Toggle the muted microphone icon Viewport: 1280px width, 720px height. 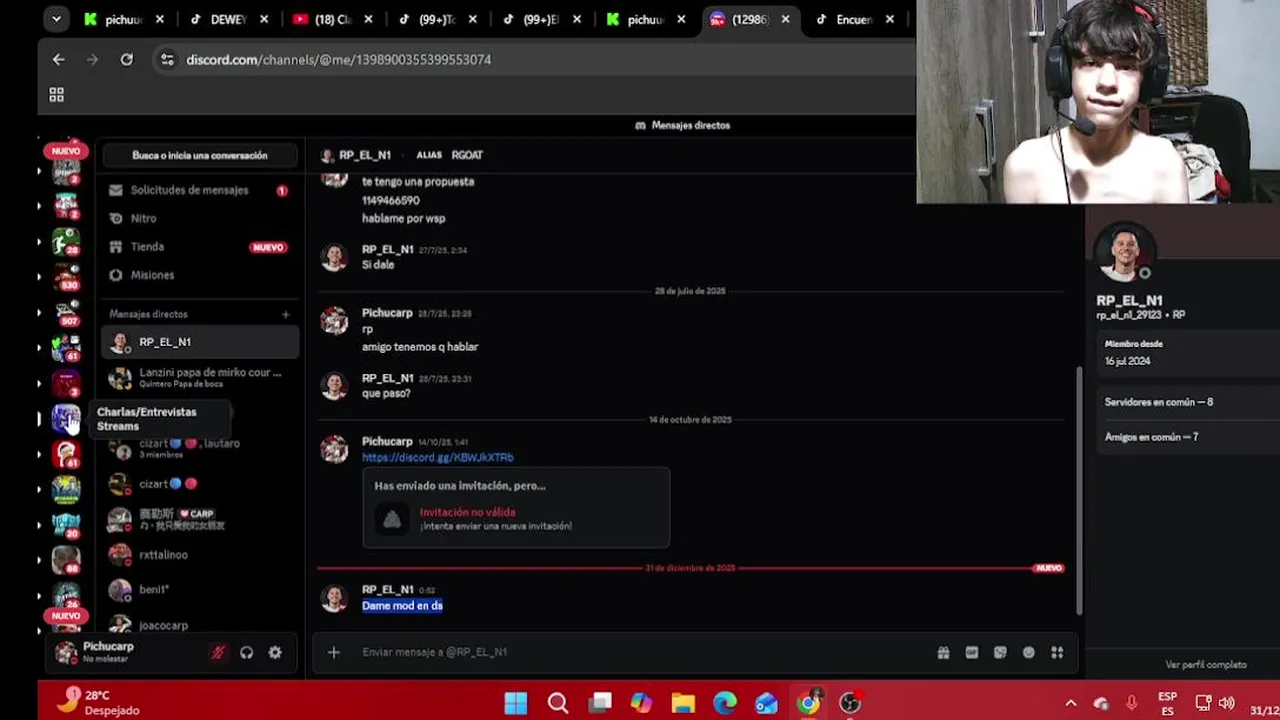coord(218,653)
